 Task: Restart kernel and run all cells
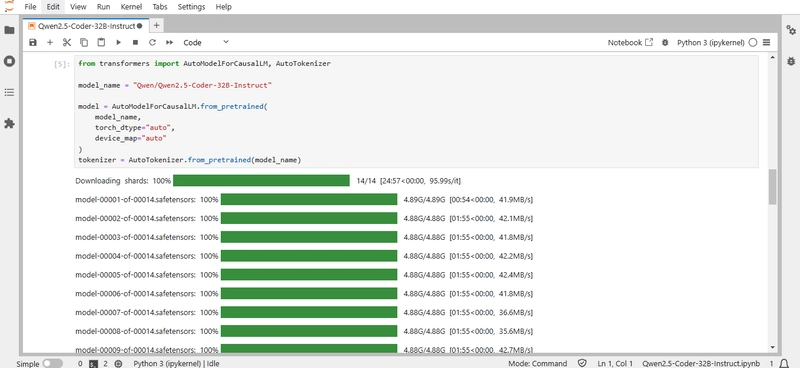pyautogui.click(x=169, y=42)
